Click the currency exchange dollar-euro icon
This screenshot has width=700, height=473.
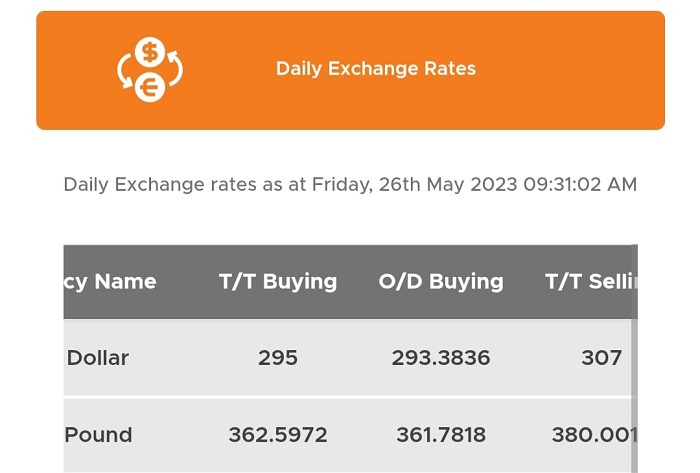coord(150,70)
